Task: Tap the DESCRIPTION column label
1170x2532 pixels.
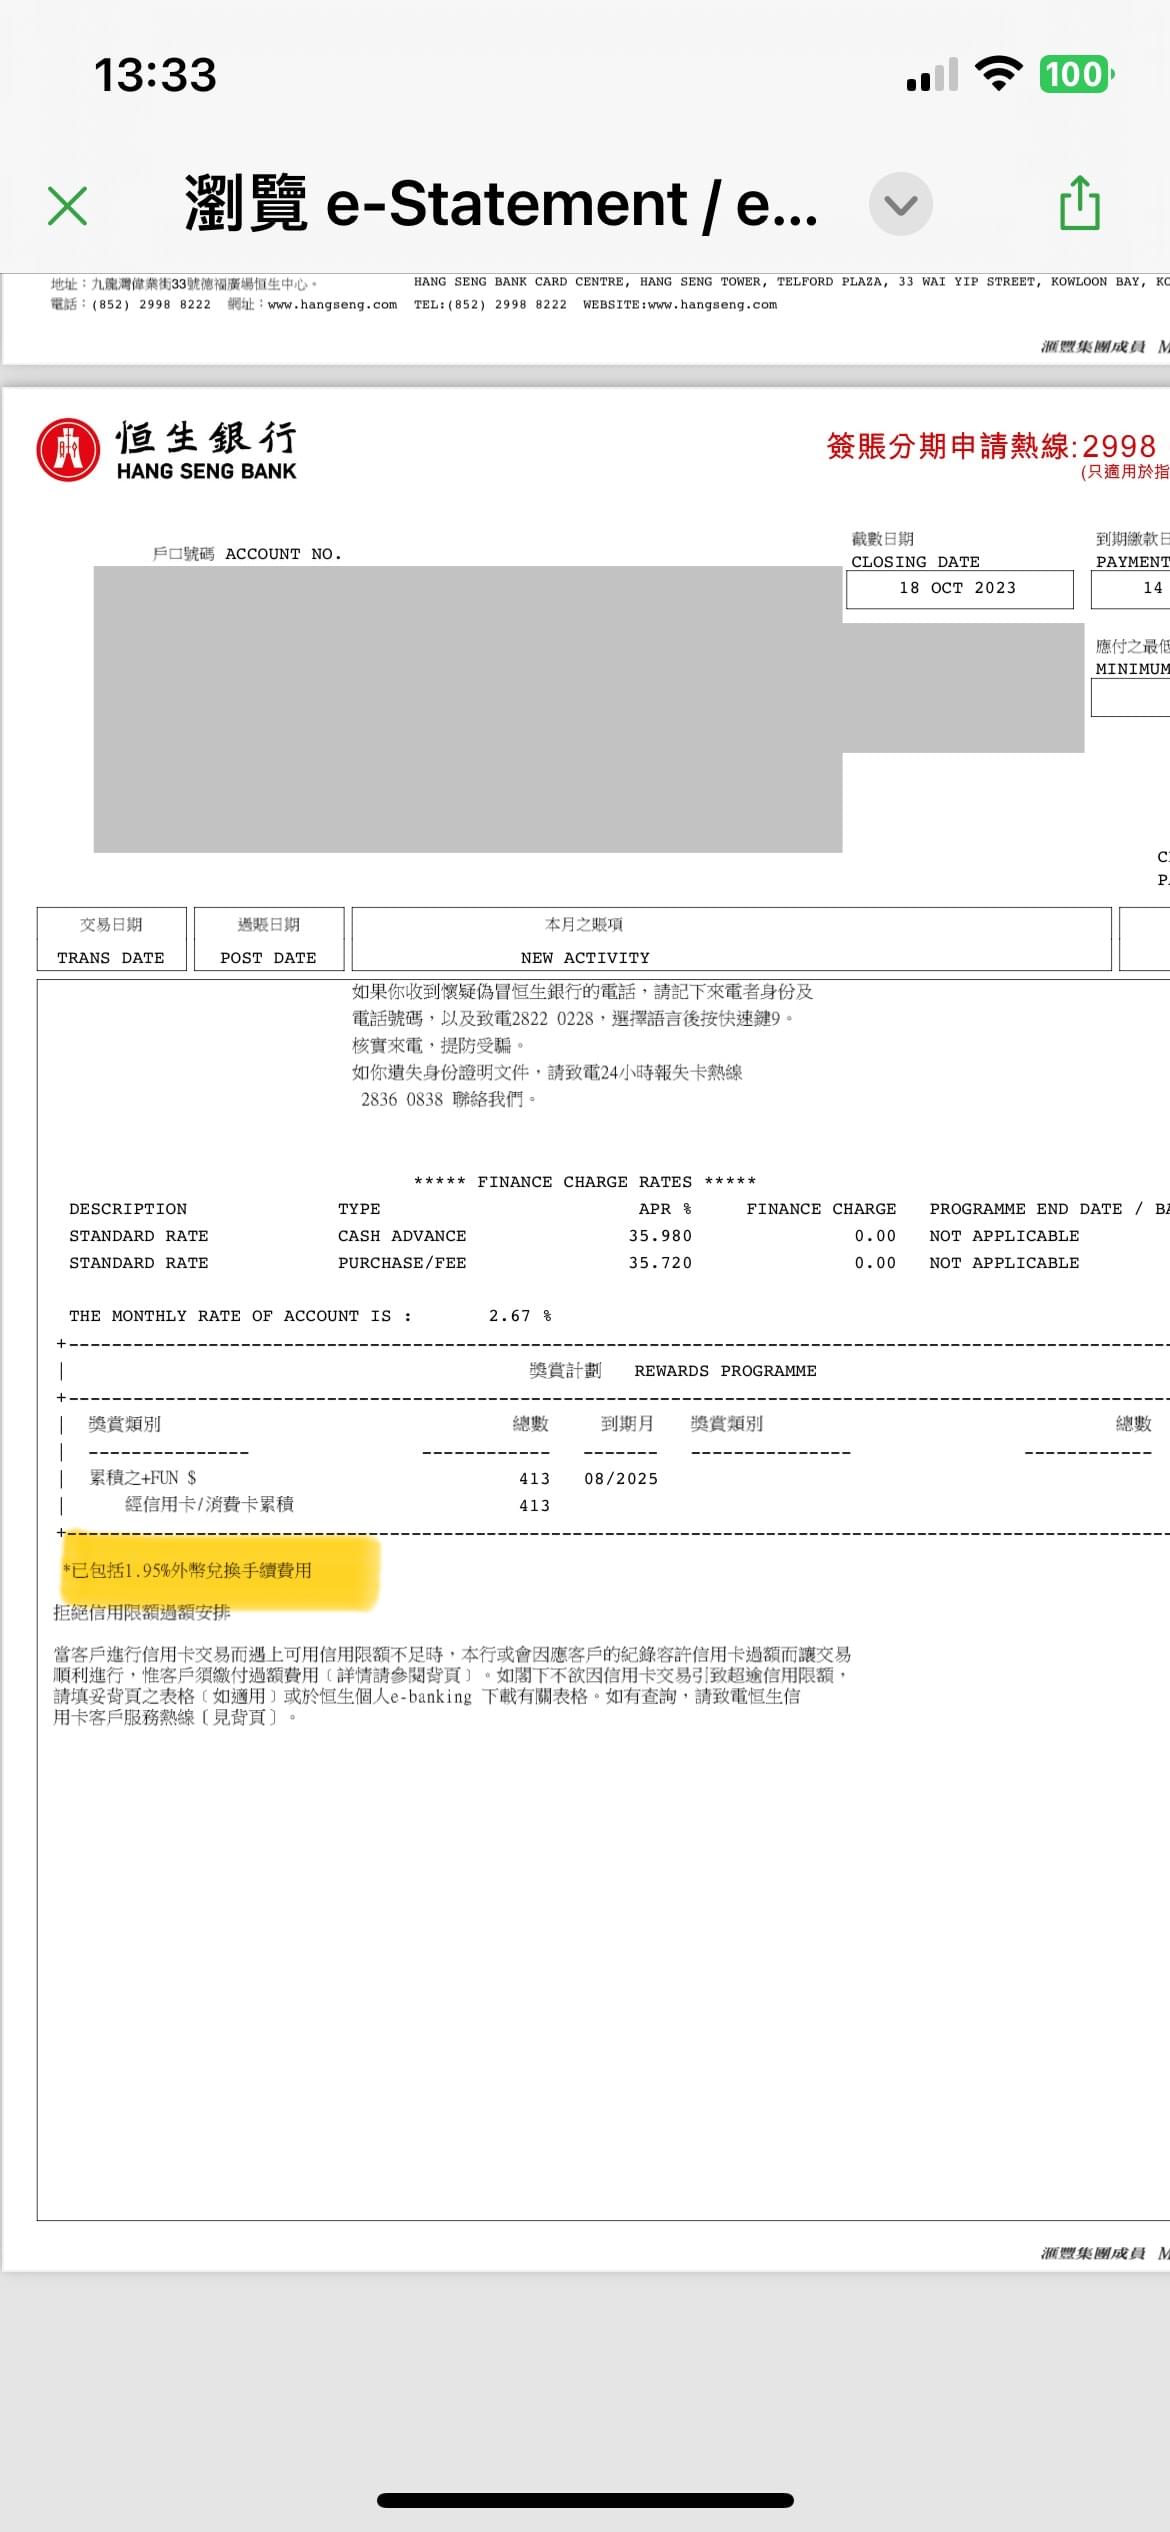Action: [128, 1209]
